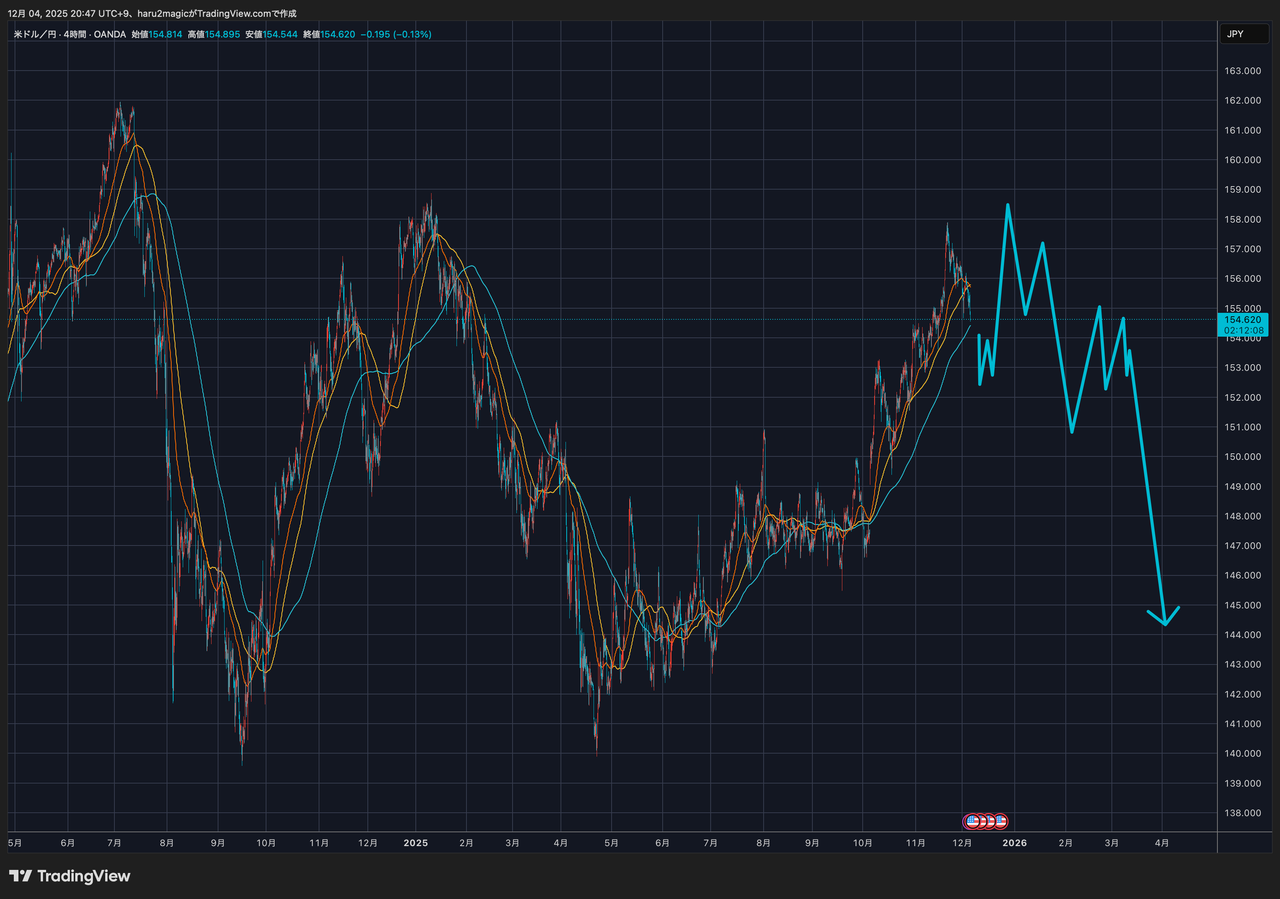The image size is (1280, 899).
Task: Click the highest peak of the drawn forecast line
Action: [x=1007, y=204]
